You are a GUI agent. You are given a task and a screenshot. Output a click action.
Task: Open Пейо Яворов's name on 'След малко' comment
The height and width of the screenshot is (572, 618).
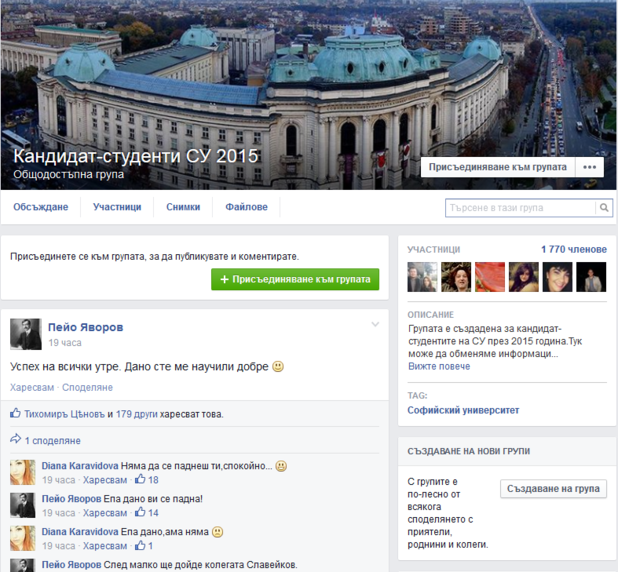[71, 565]
